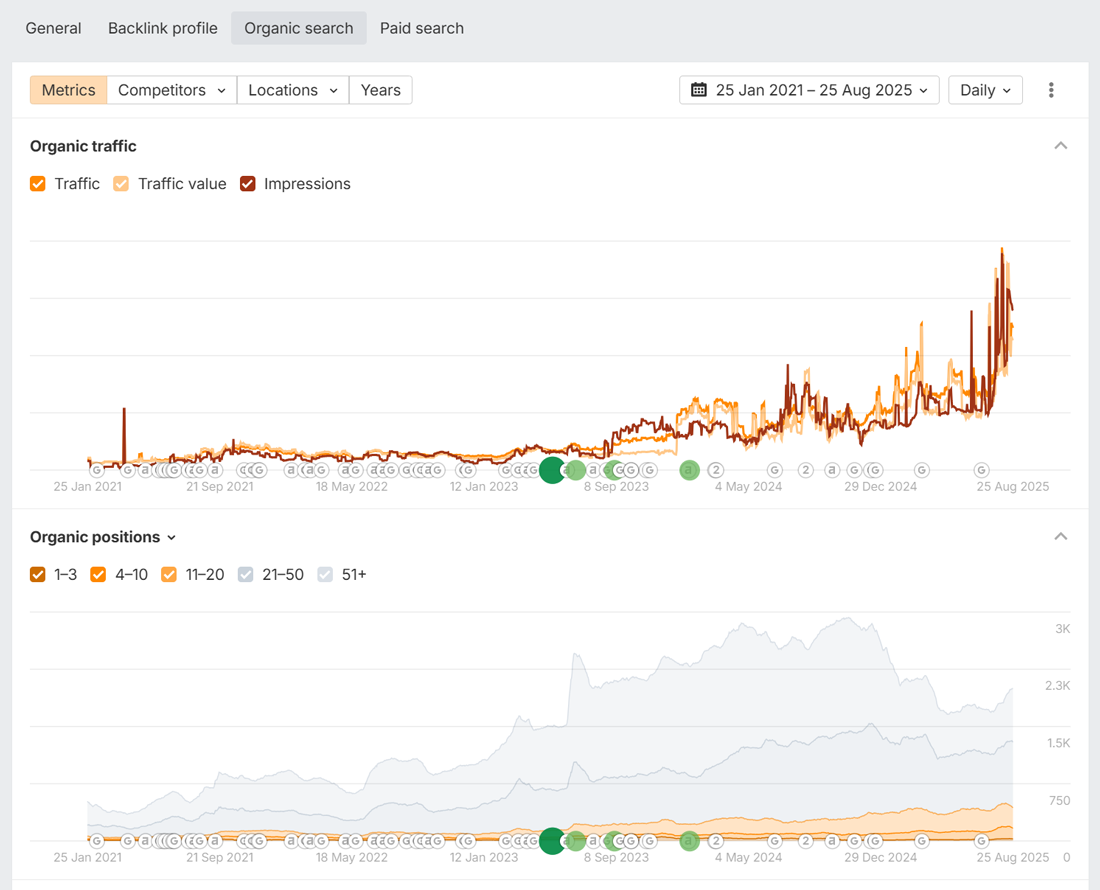Image resolution: width=1100 pixels, height=890 pixels.
Task: Click the large dark green marker on the organic positions chart
Action: [553, 841]
